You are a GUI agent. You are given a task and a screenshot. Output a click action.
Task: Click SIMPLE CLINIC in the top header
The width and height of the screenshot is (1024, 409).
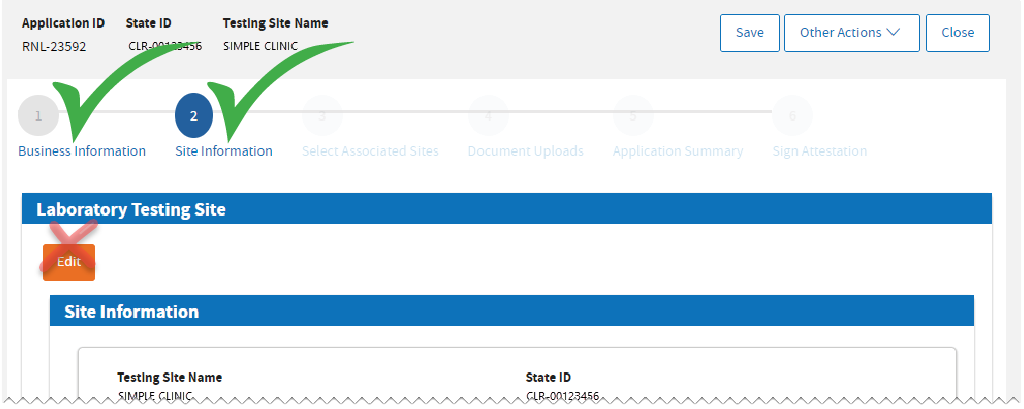pos(261,46)
